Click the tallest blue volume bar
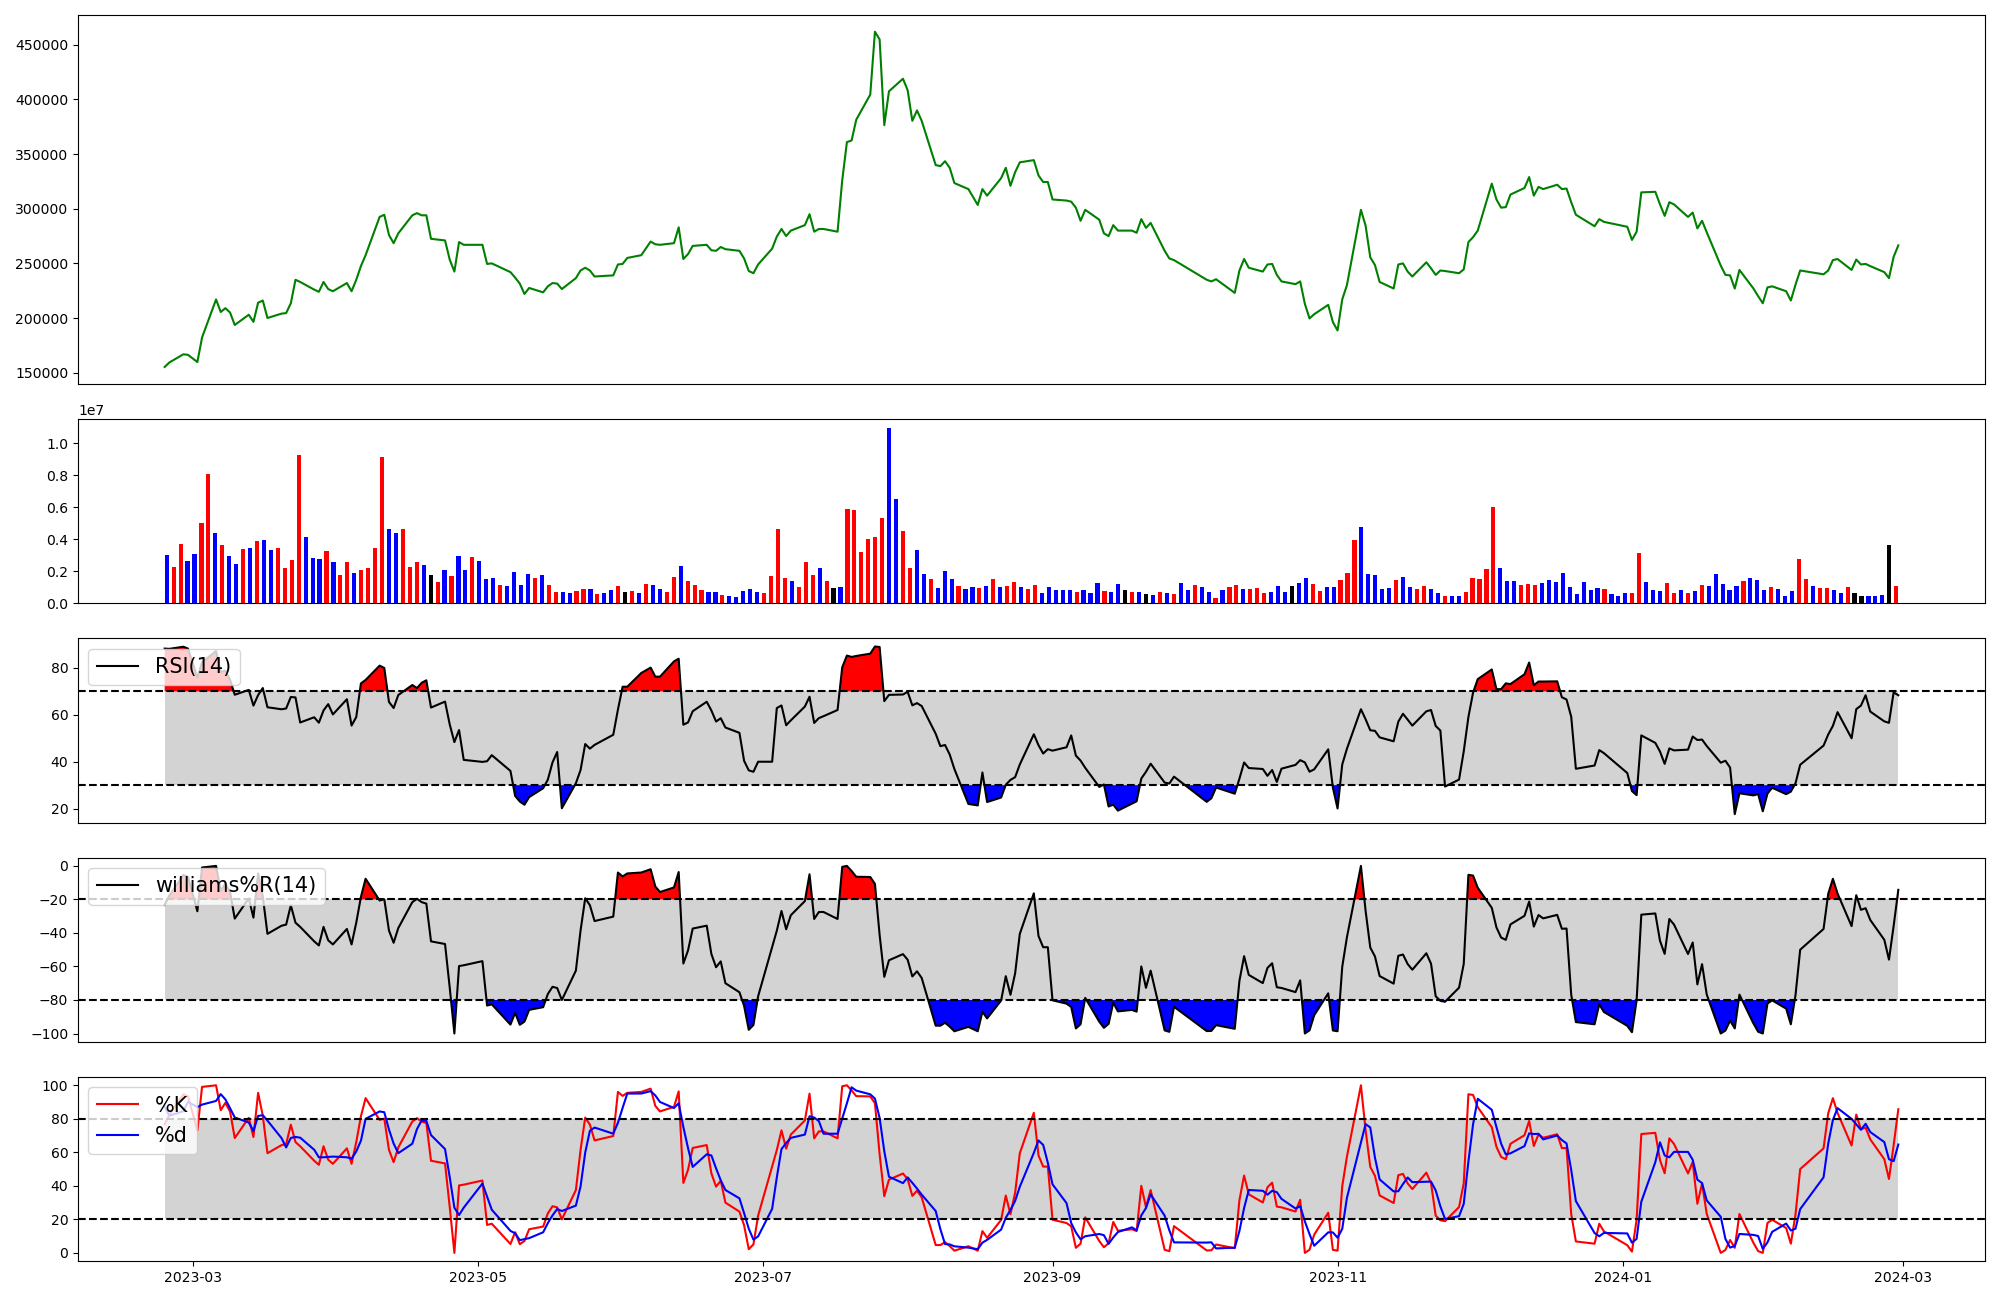 (x=889, y=515)
